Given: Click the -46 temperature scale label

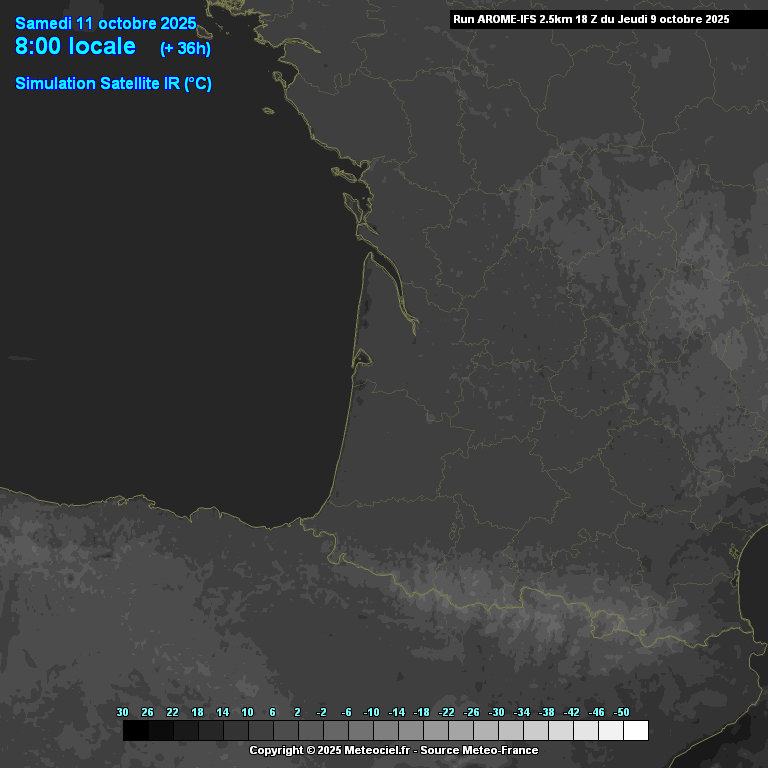Looking at the screenshot, I should pos(596,712).
